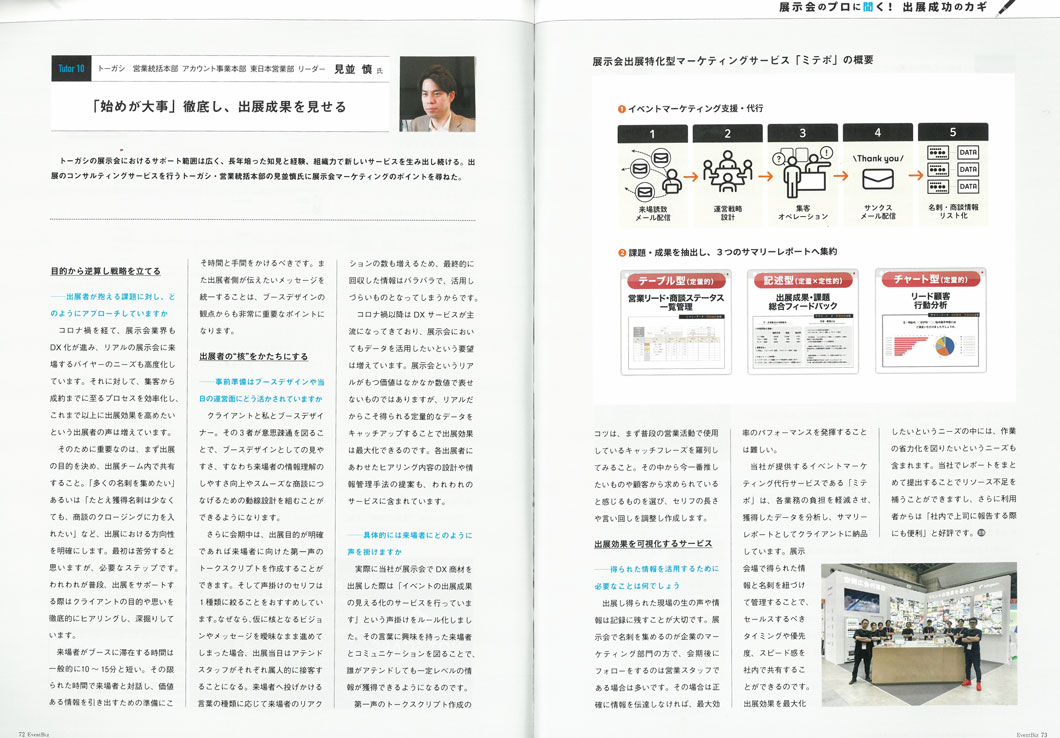Click the interviewee name 見並 慎

pyautogui.click(x=353, y=69)
